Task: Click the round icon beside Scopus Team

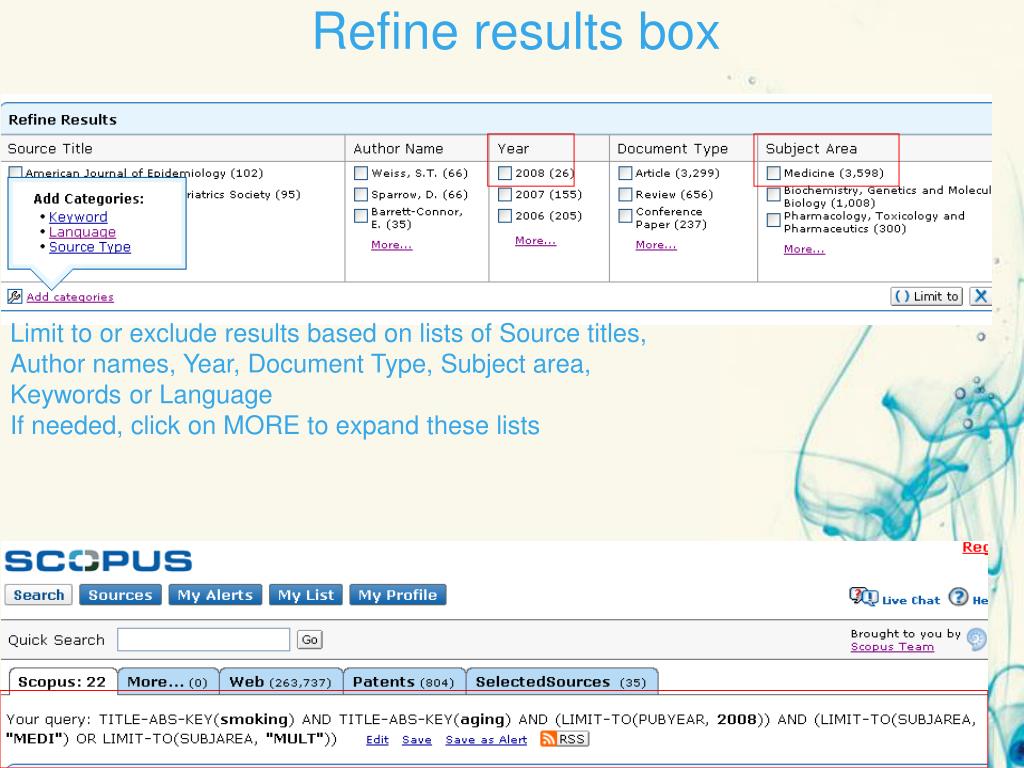Action: (976, 639)
